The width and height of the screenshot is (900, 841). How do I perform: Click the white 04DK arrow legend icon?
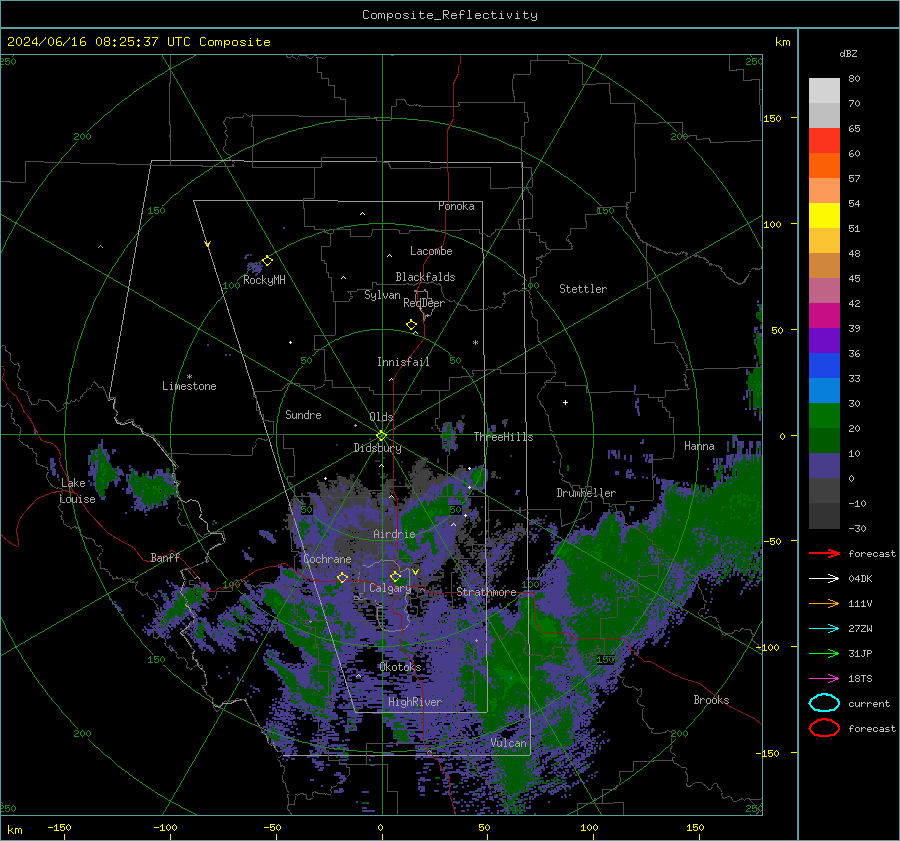(x=824, y=579)
